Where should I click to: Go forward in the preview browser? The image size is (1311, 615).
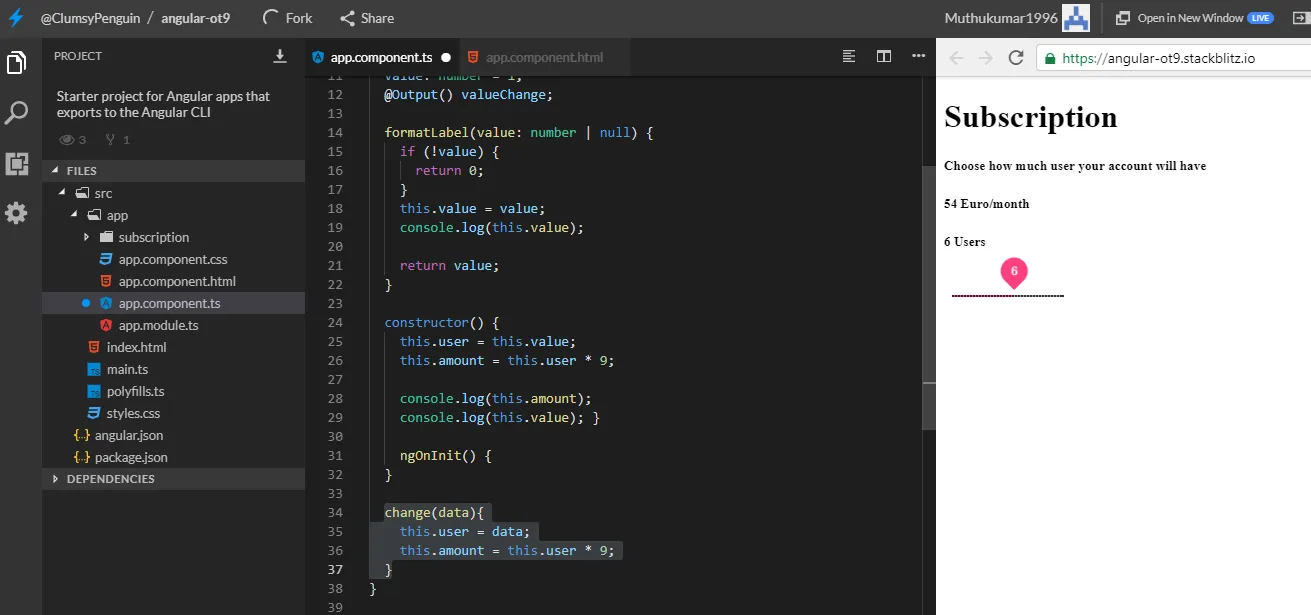(x=986, y=58)
